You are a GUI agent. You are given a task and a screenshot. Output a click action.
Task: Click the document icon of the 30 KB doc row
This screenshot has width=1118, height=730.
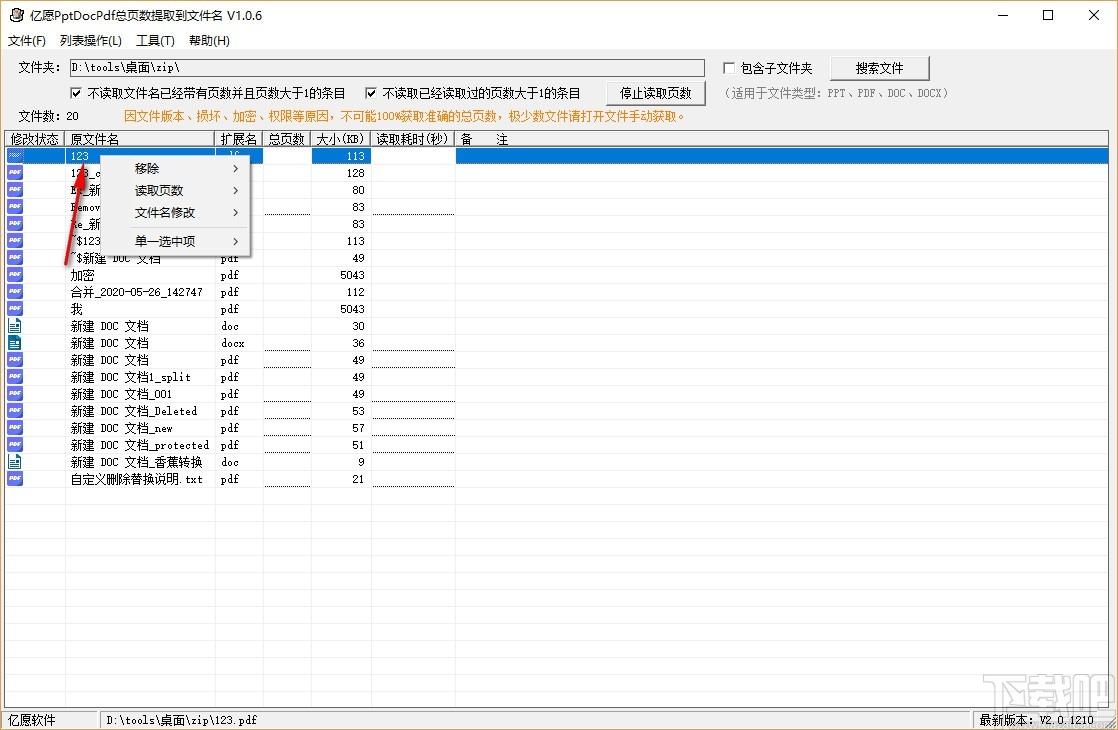coord(15,326)
